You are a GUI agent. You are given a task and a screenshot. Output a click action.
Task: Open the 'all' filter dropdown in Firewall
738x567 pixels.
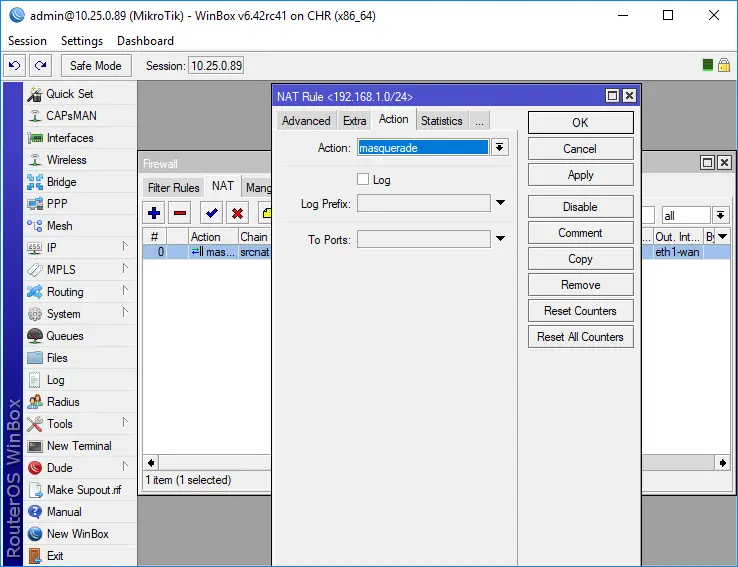[720, 216]
